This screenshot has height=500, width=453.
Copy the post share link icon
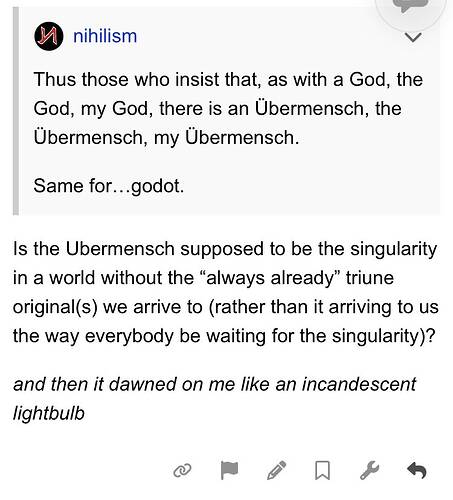[183, 470]
